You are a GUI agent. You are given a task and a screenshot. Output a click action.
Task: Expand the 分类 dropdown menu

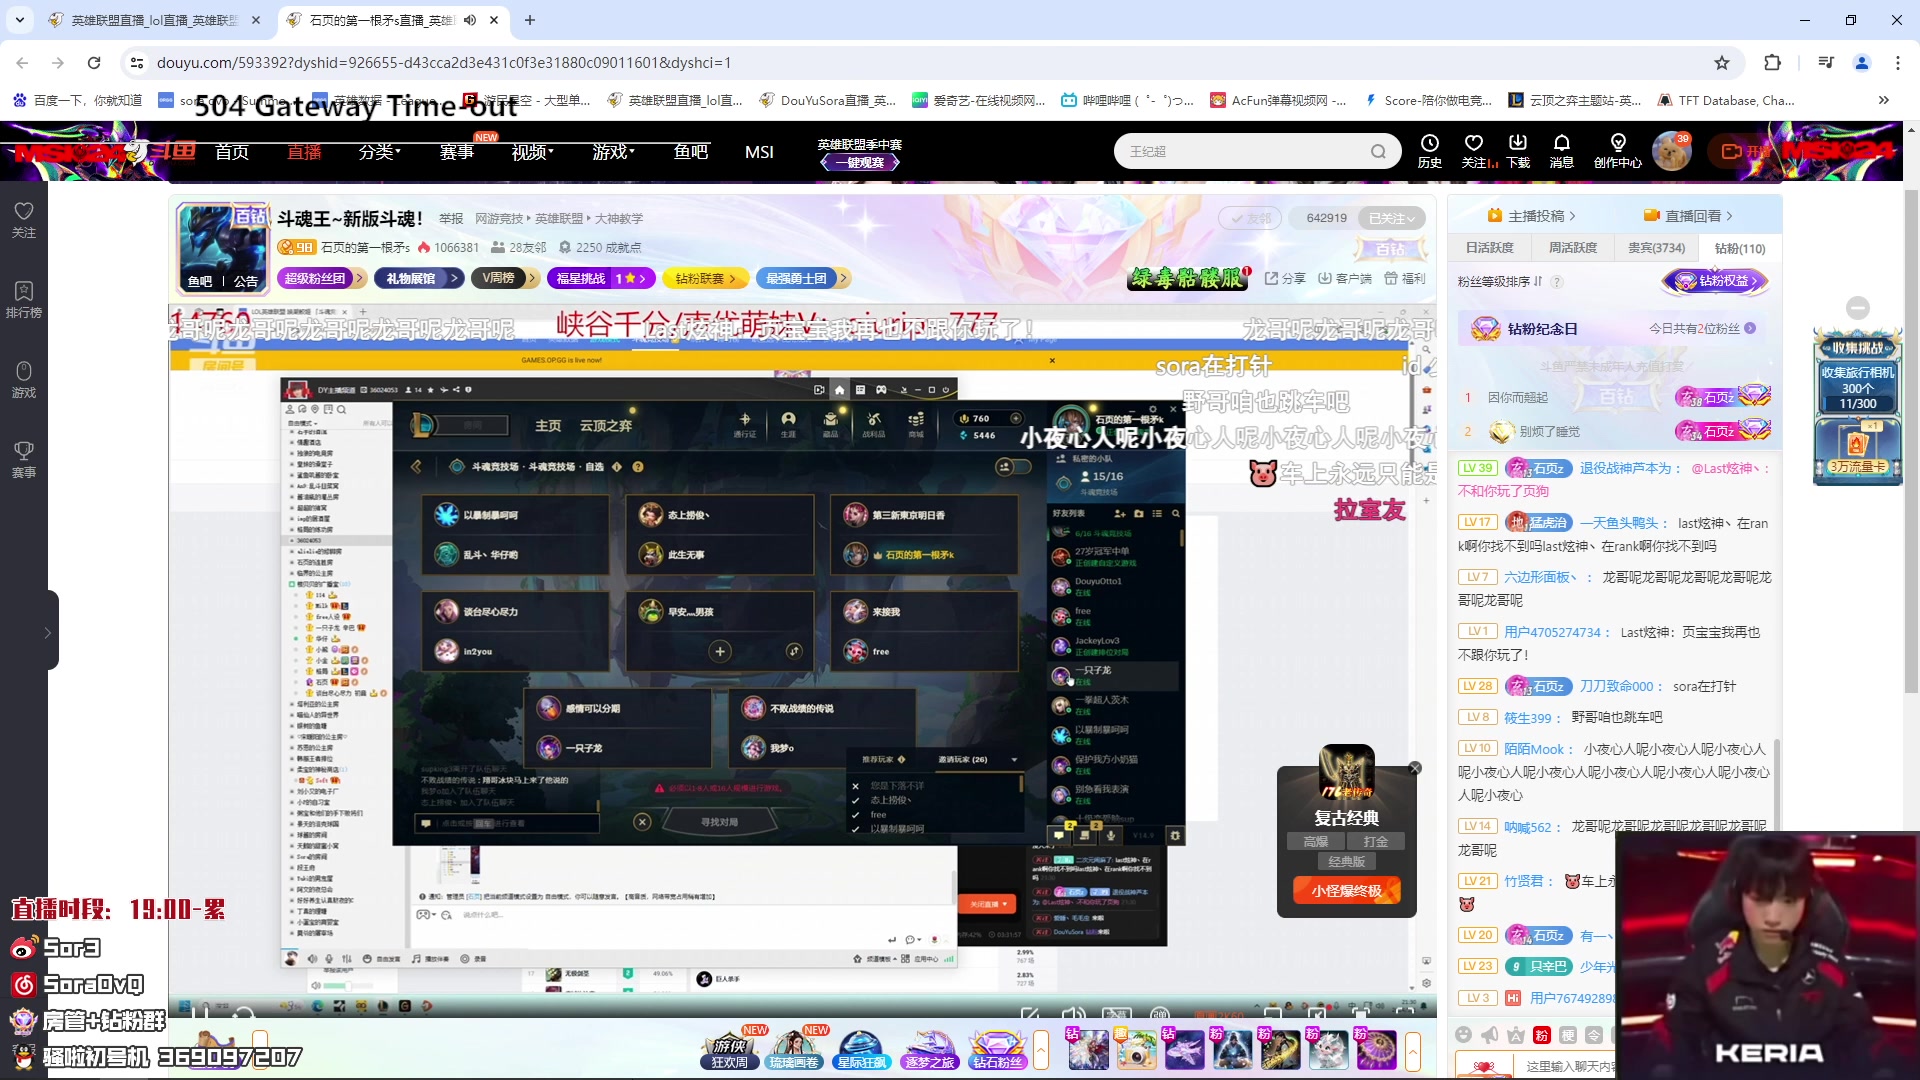tap(380, 152)
